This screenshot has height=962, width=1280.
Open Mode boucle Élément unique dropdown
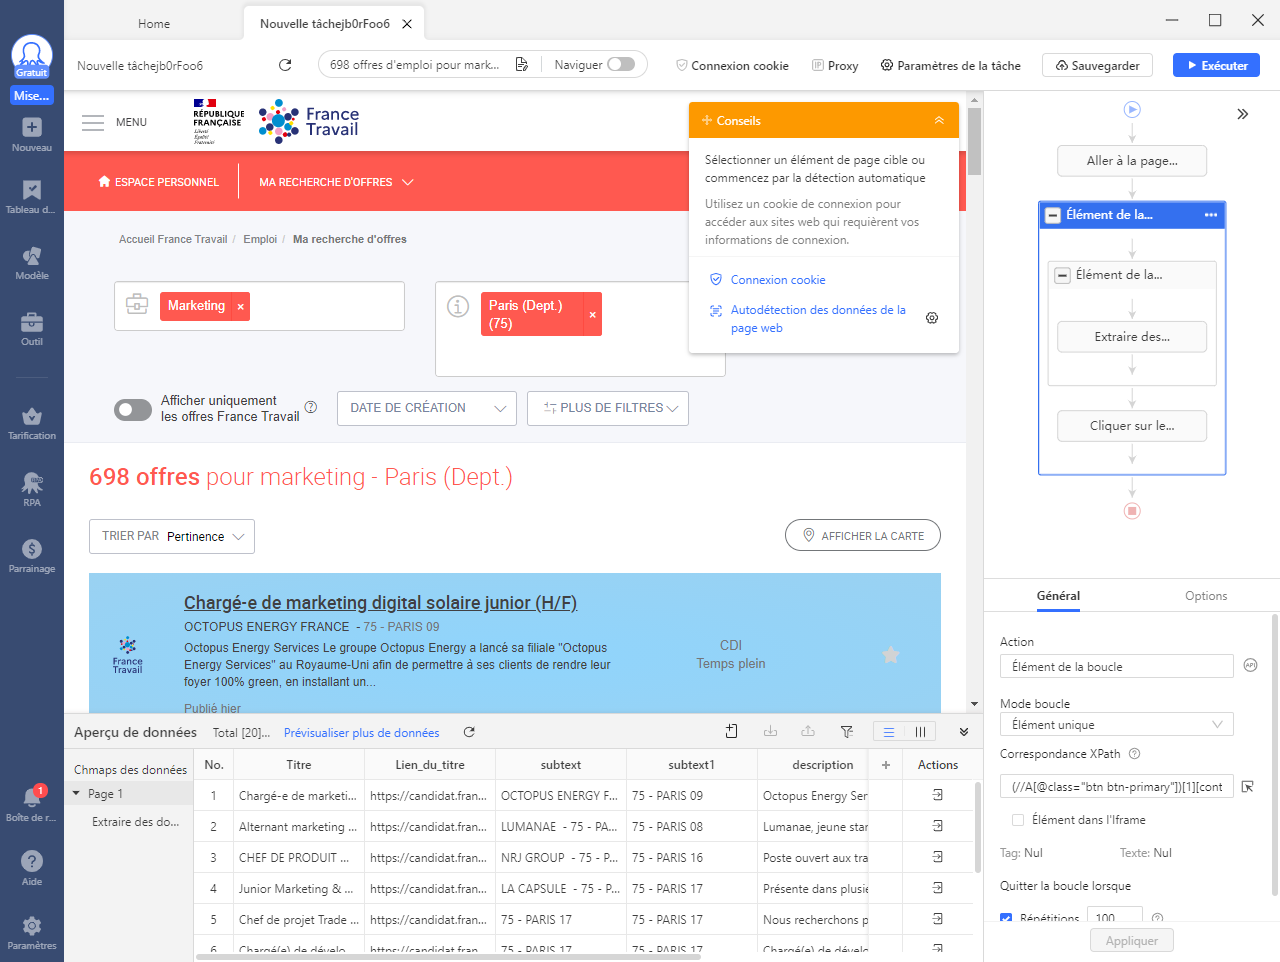click(1117, 724)
